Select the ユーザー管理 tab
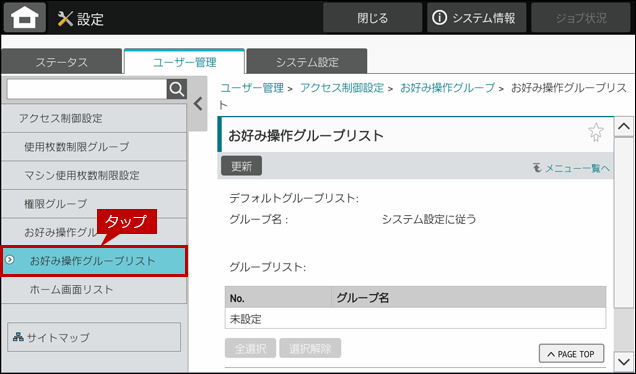 pyautogui.click(x=185, y=62)
